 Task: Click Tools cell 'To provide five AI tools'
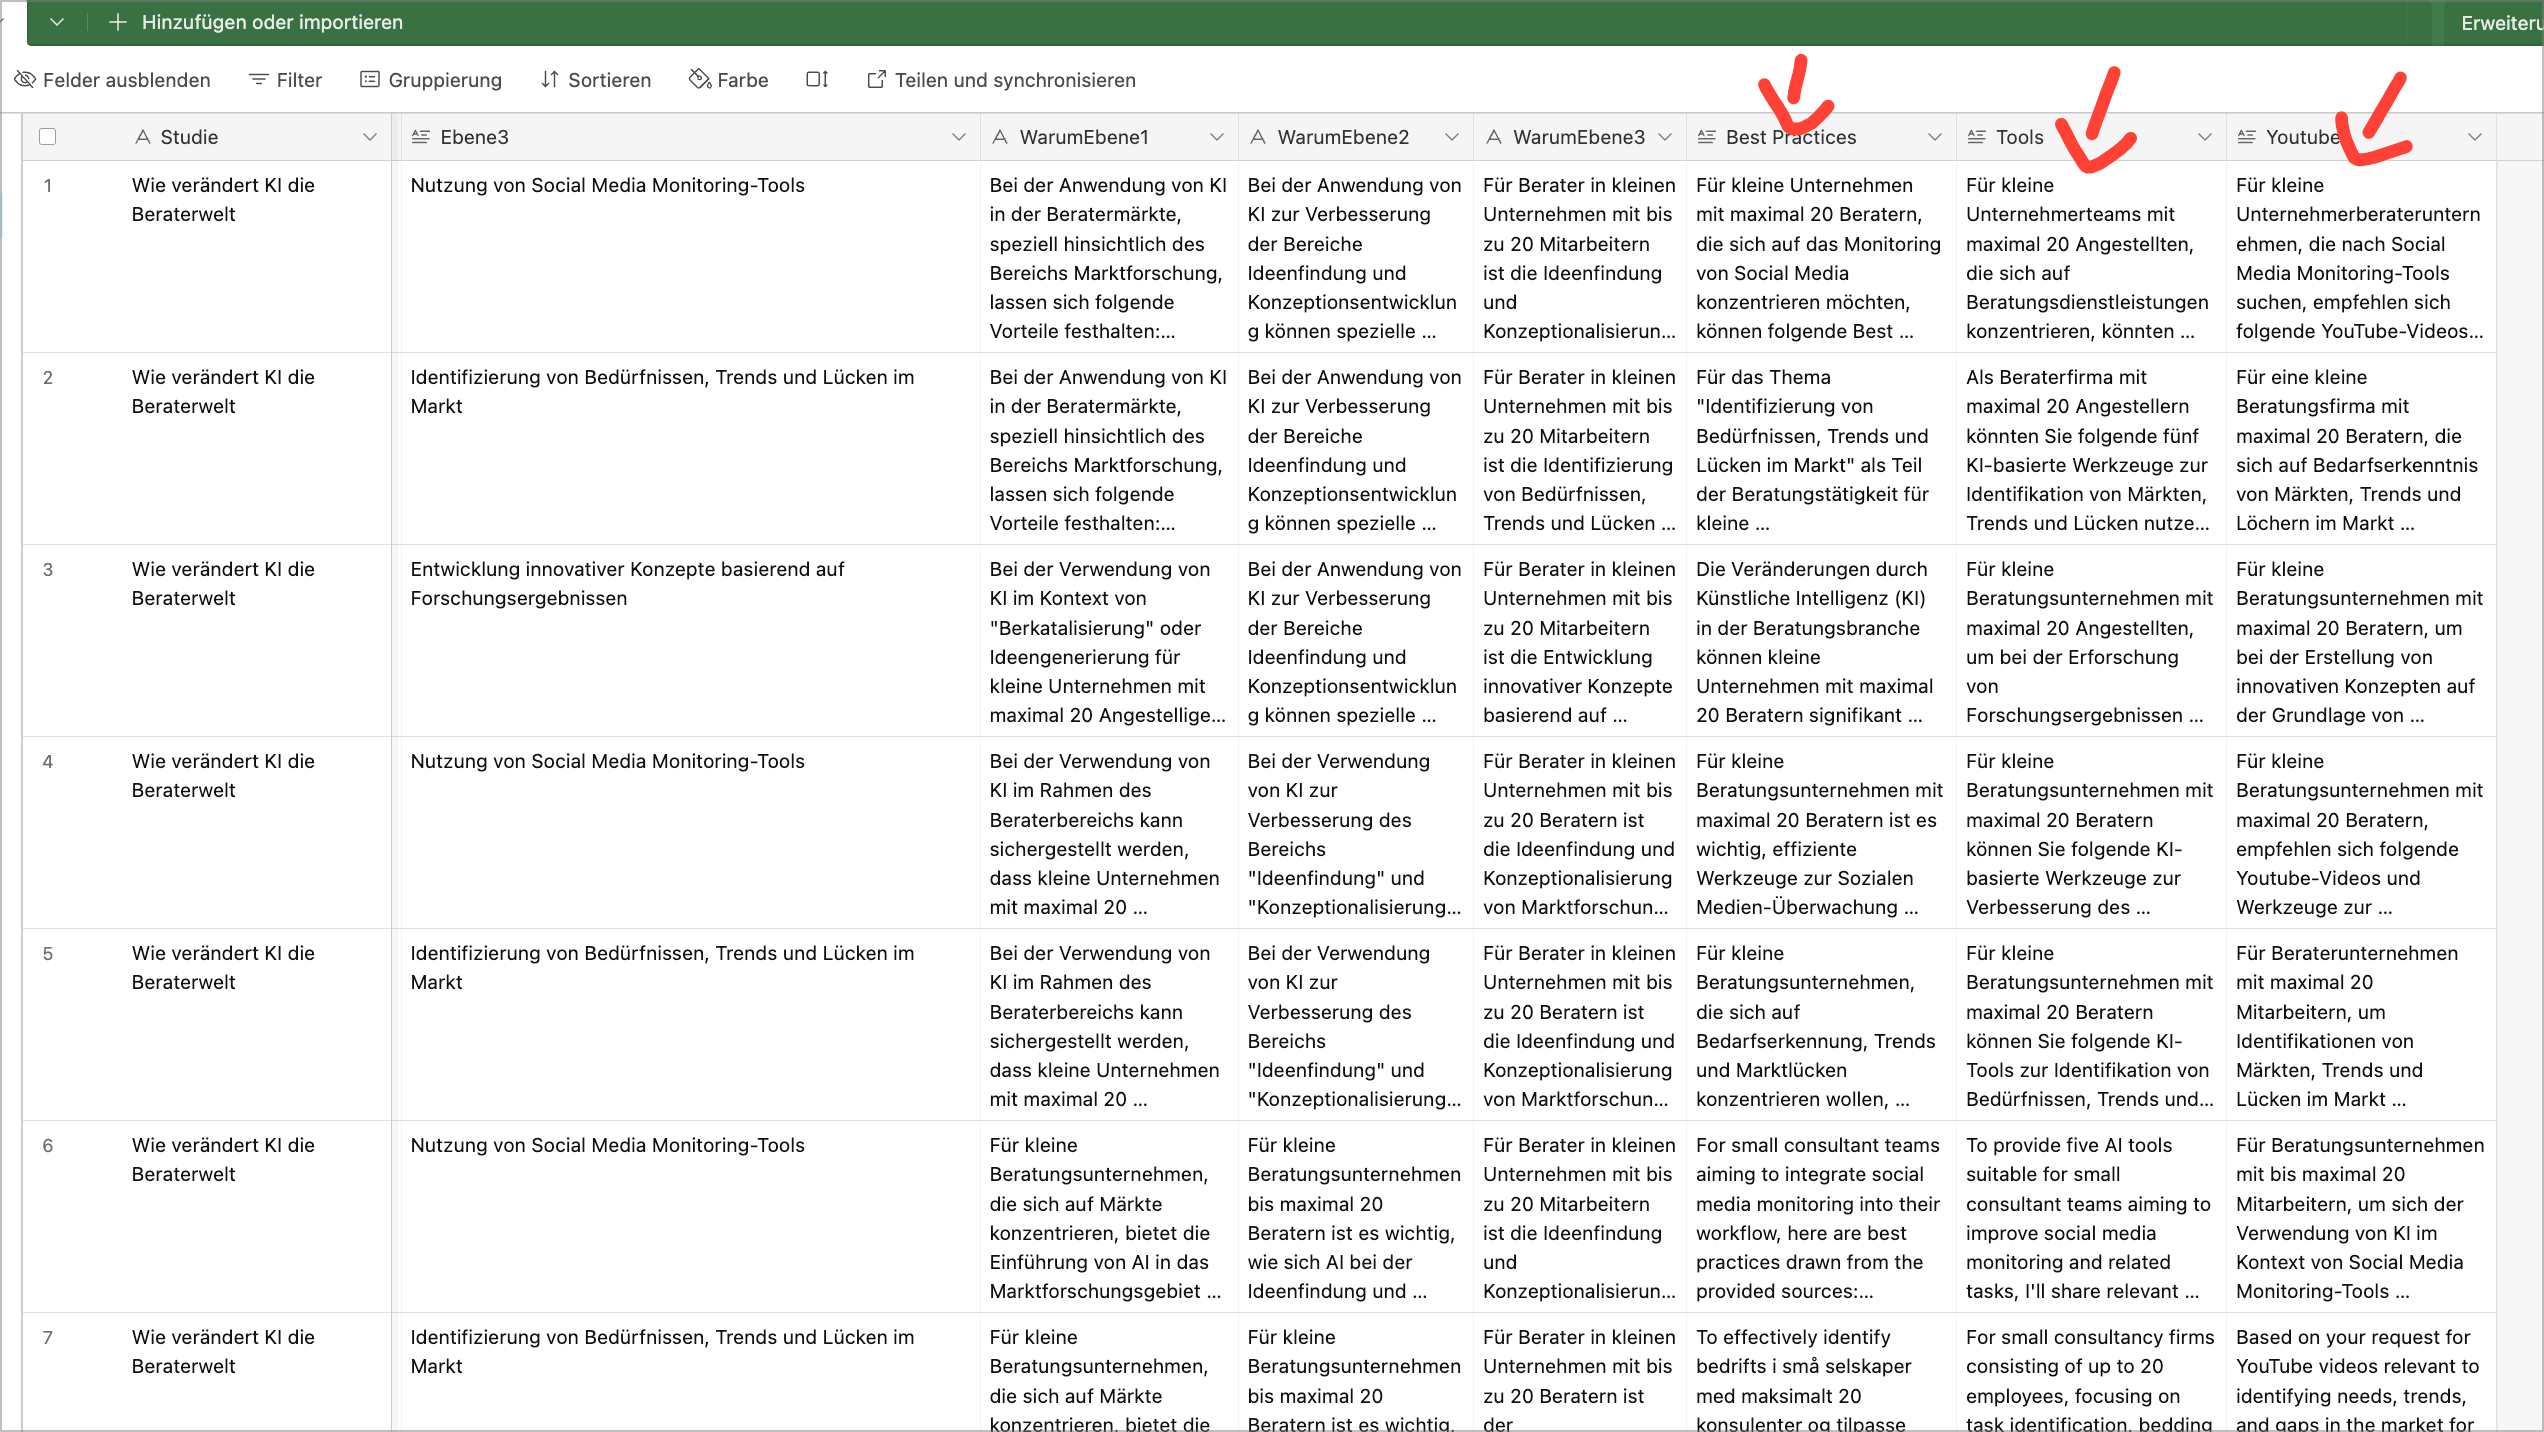pyautogui.click(x=2091, y=1217)
